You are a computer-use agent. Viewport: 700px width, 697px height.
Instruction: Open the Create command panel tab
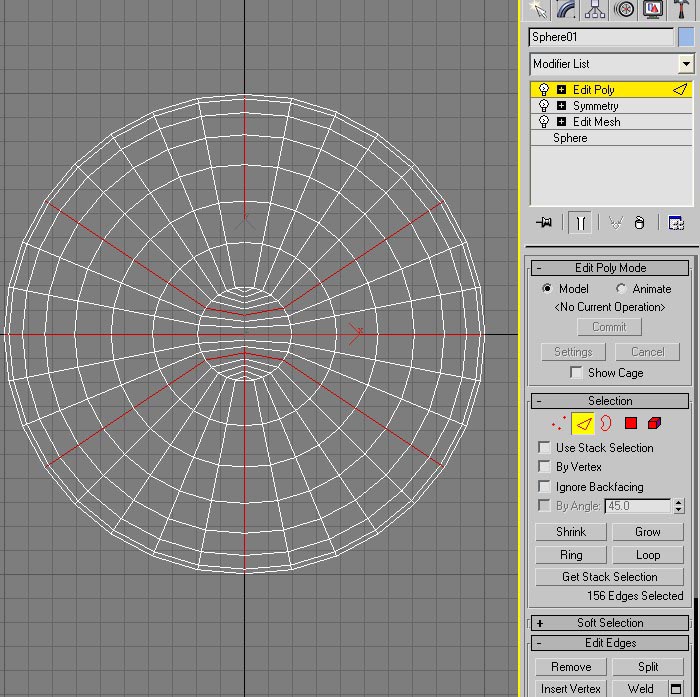pyautogui.click(x=538, y=9)
